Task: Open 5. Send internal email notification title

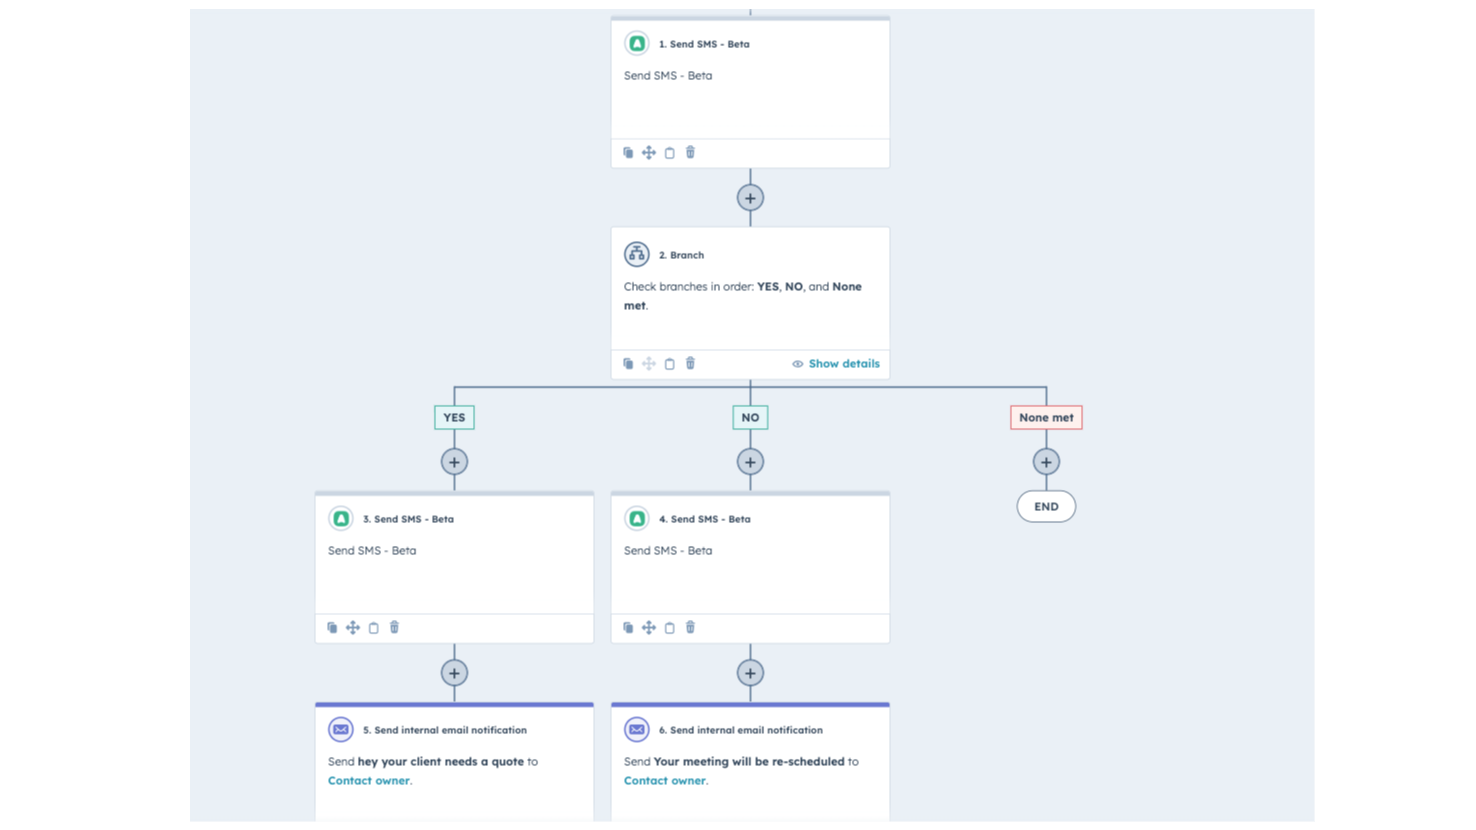Action: (x=445, y=730)
